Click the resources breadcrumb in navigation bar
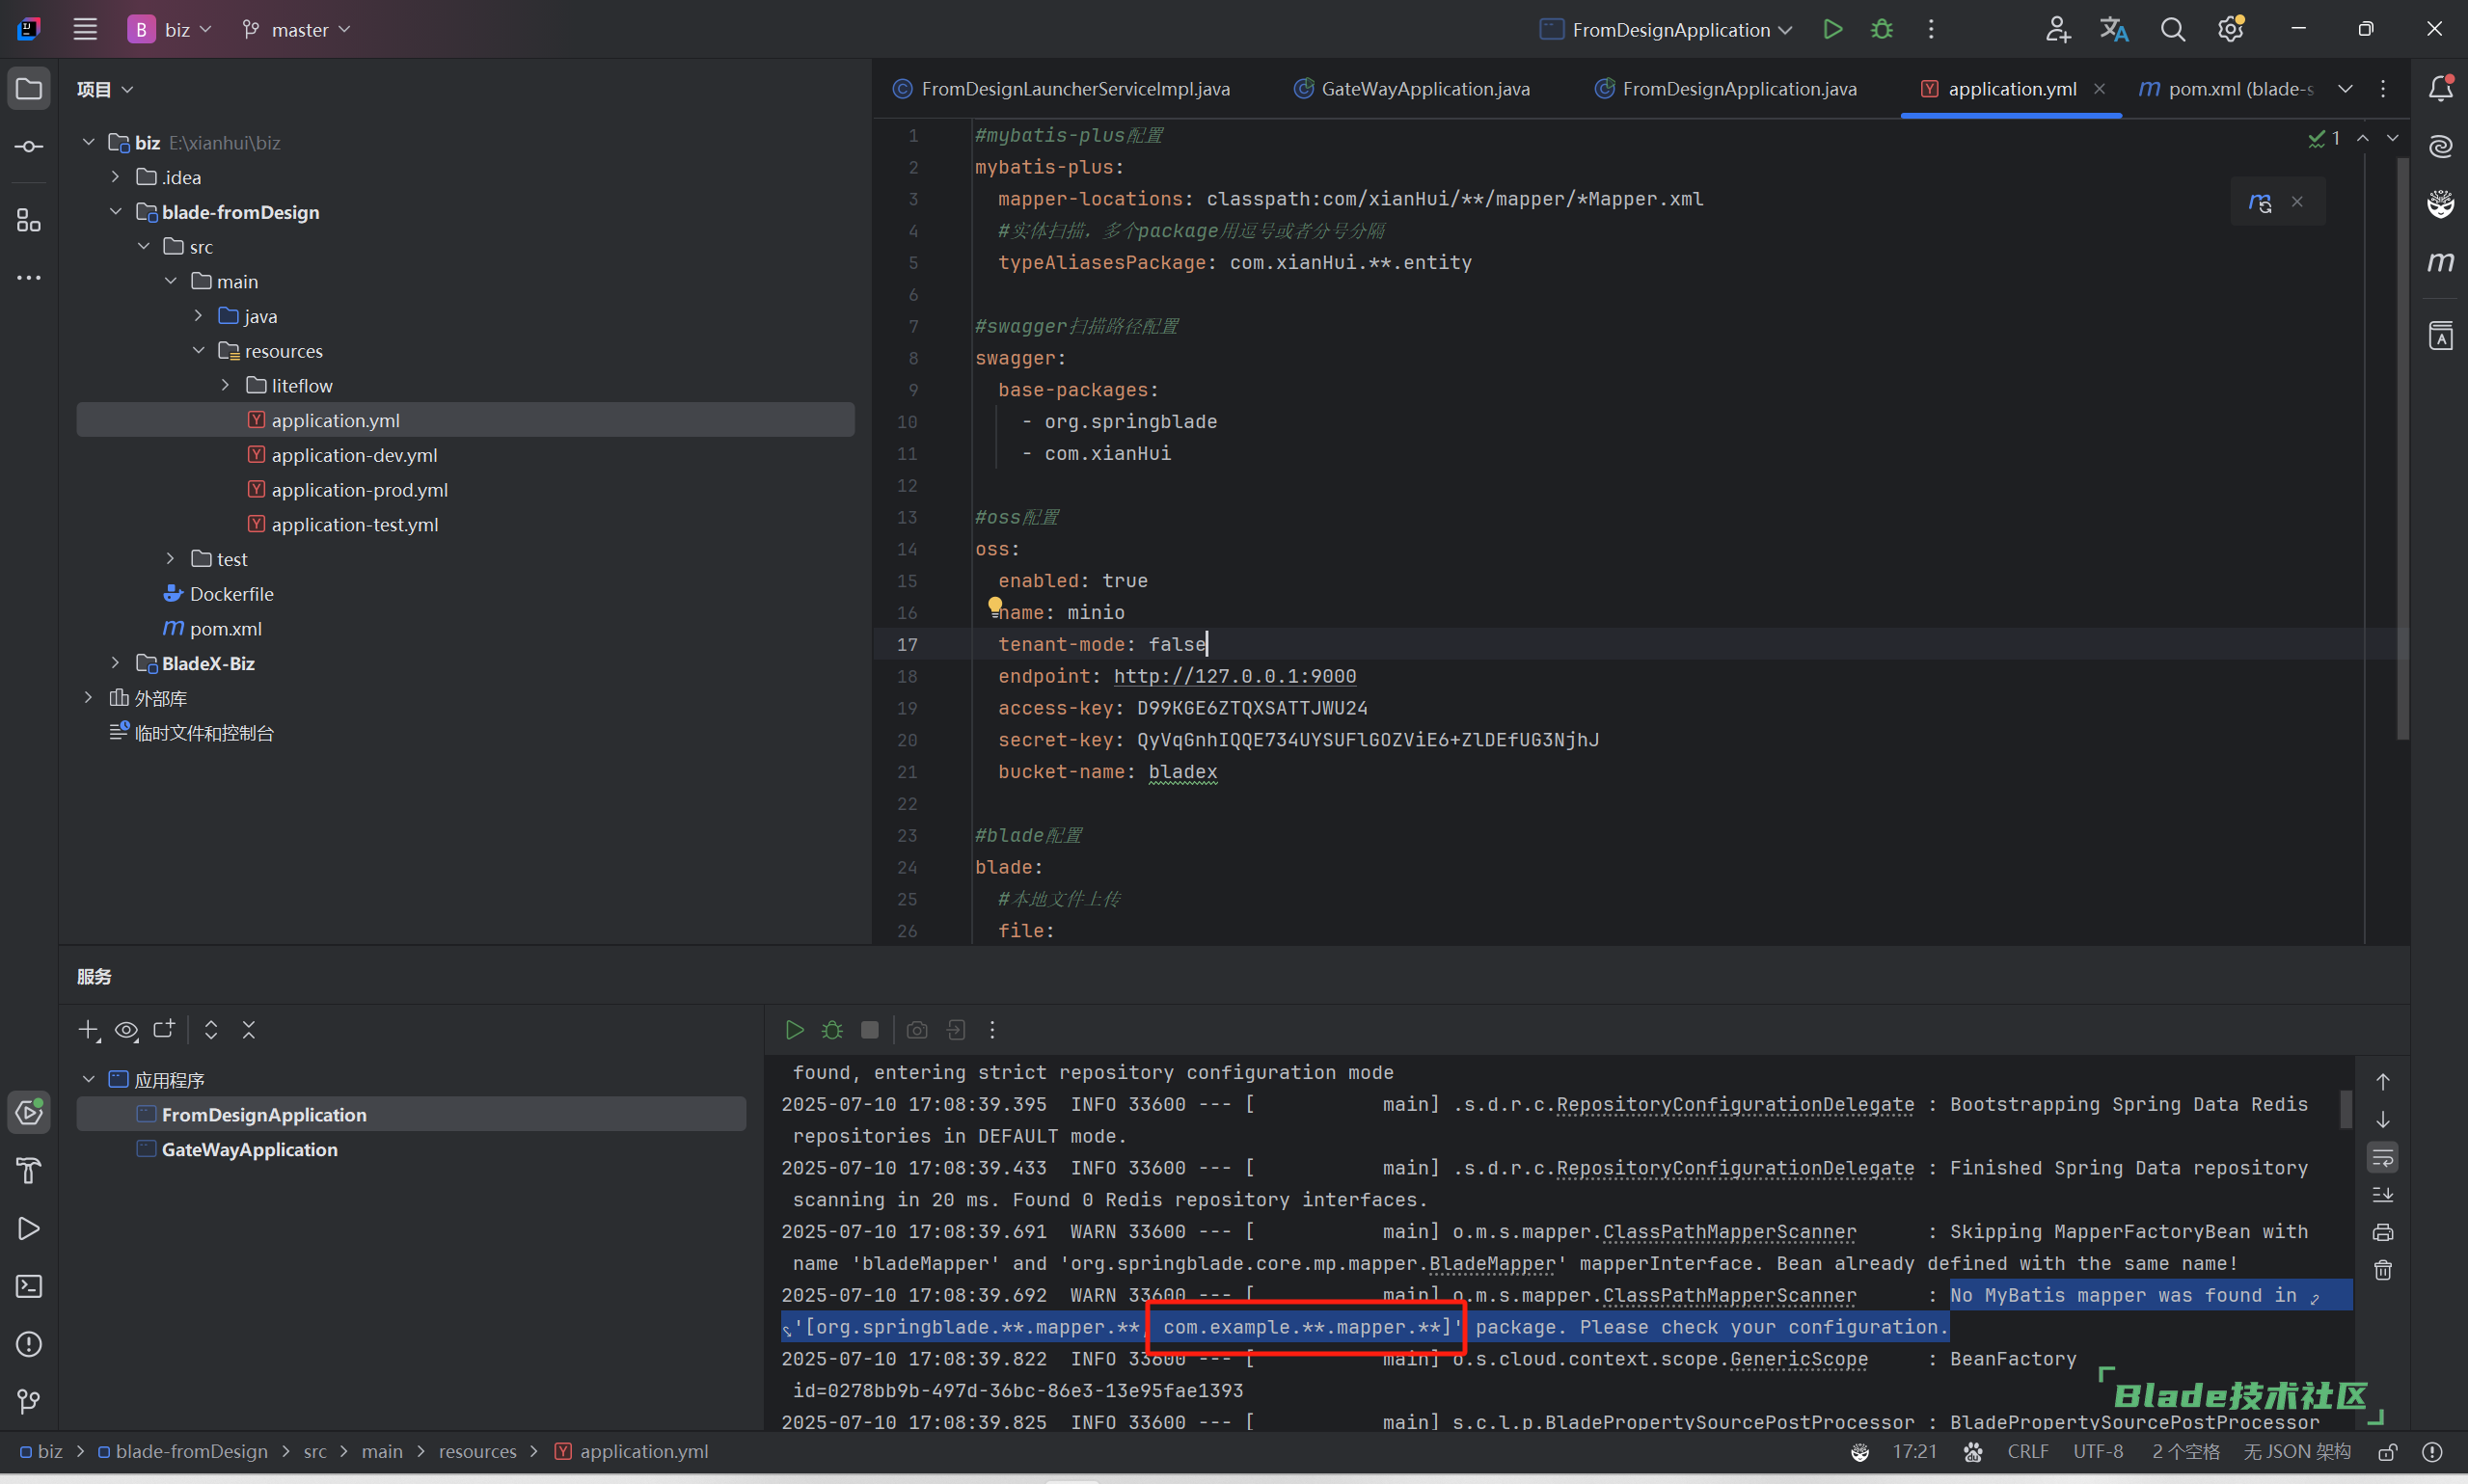2468x1484 pixels. point(477,1452)
